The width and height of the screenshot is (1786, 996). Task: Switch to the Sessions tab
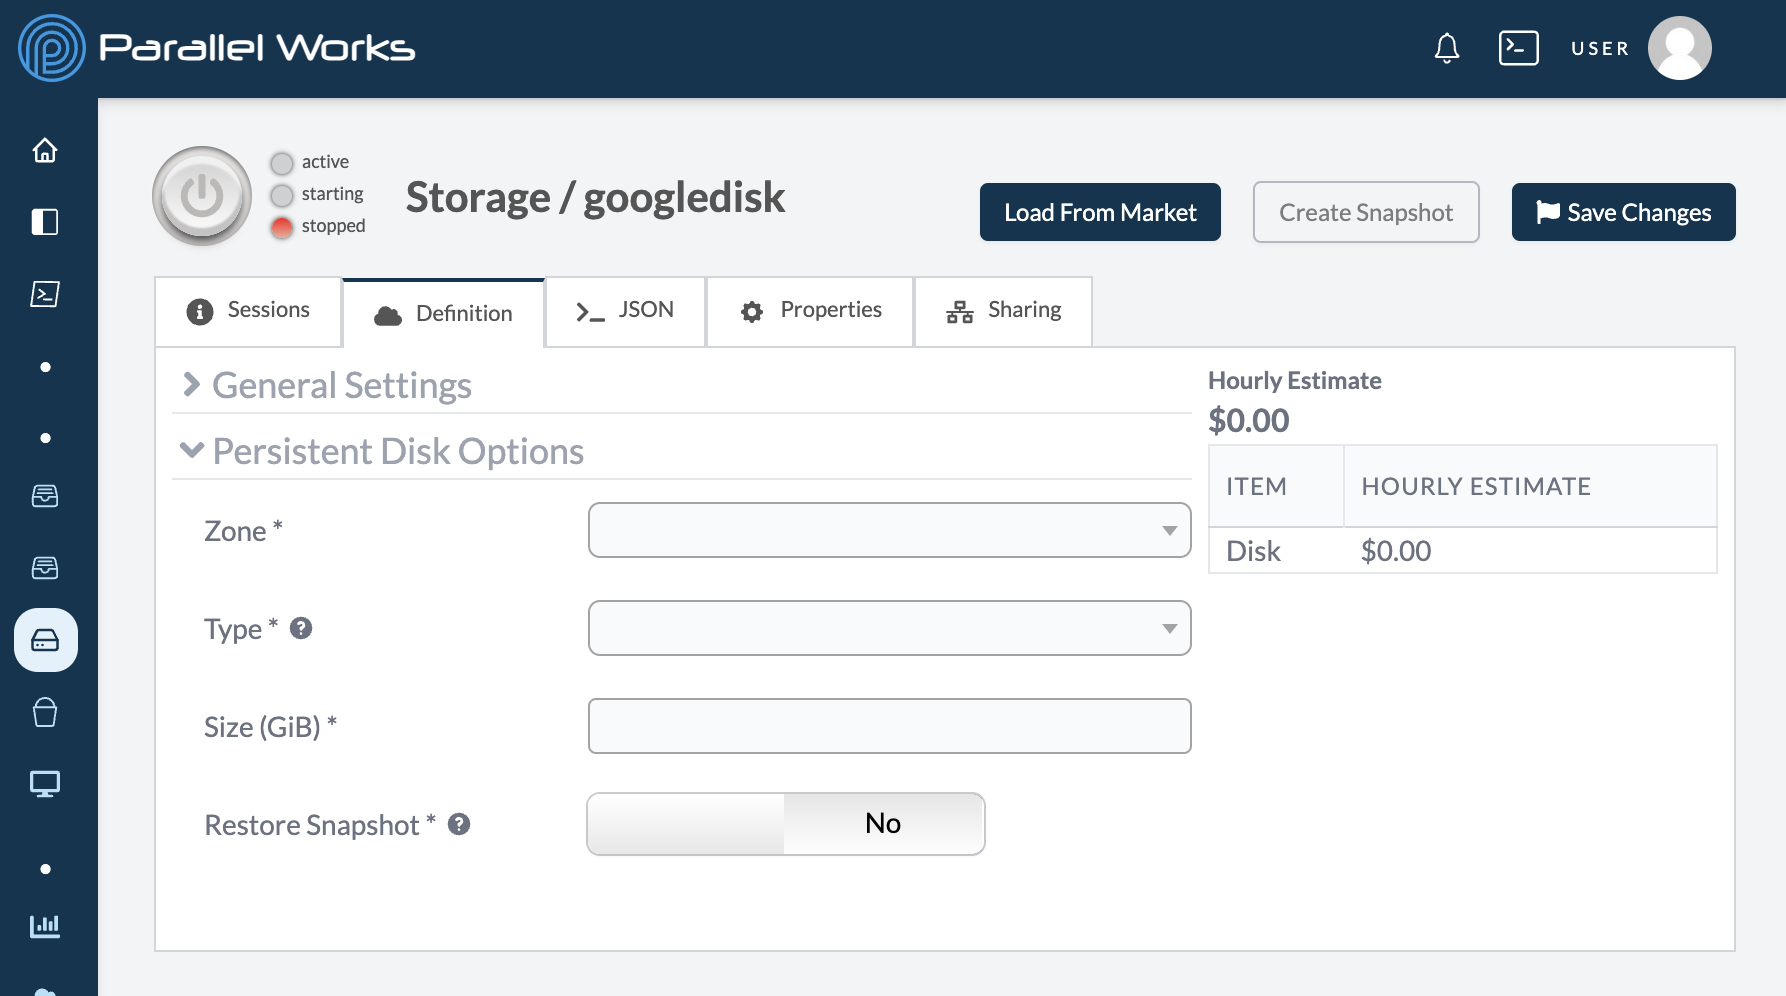(x=249, y=311)
